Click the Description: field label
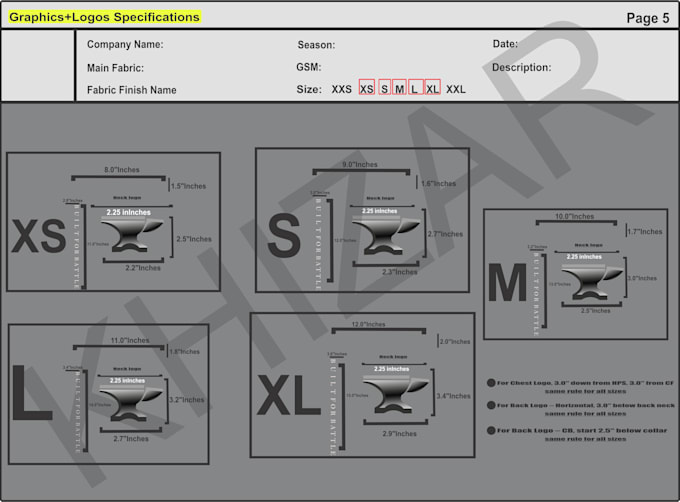The height and width of the screenshot is (502, 680). [x=522, y=68]
